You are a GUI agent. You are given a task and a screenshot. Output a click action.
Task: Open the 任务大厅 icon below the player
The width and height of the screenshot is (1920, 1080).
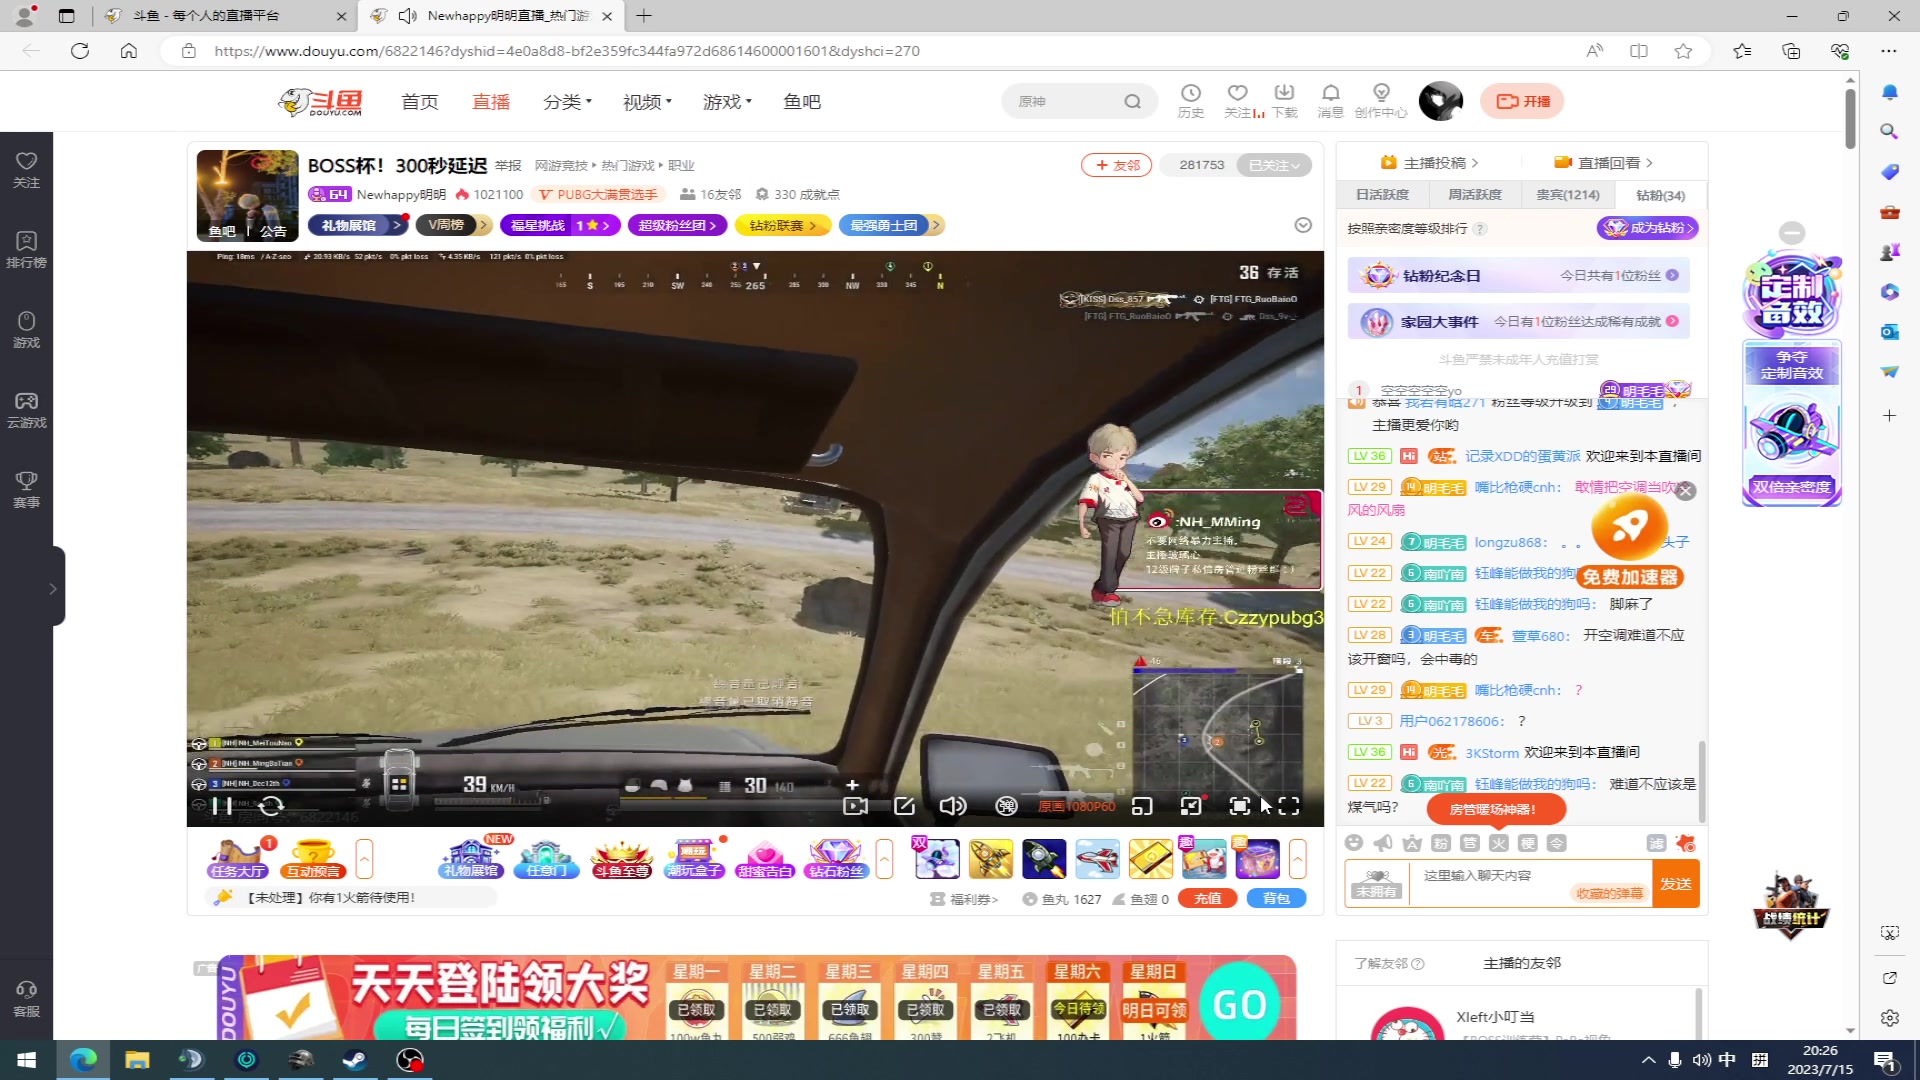point(237,859)
